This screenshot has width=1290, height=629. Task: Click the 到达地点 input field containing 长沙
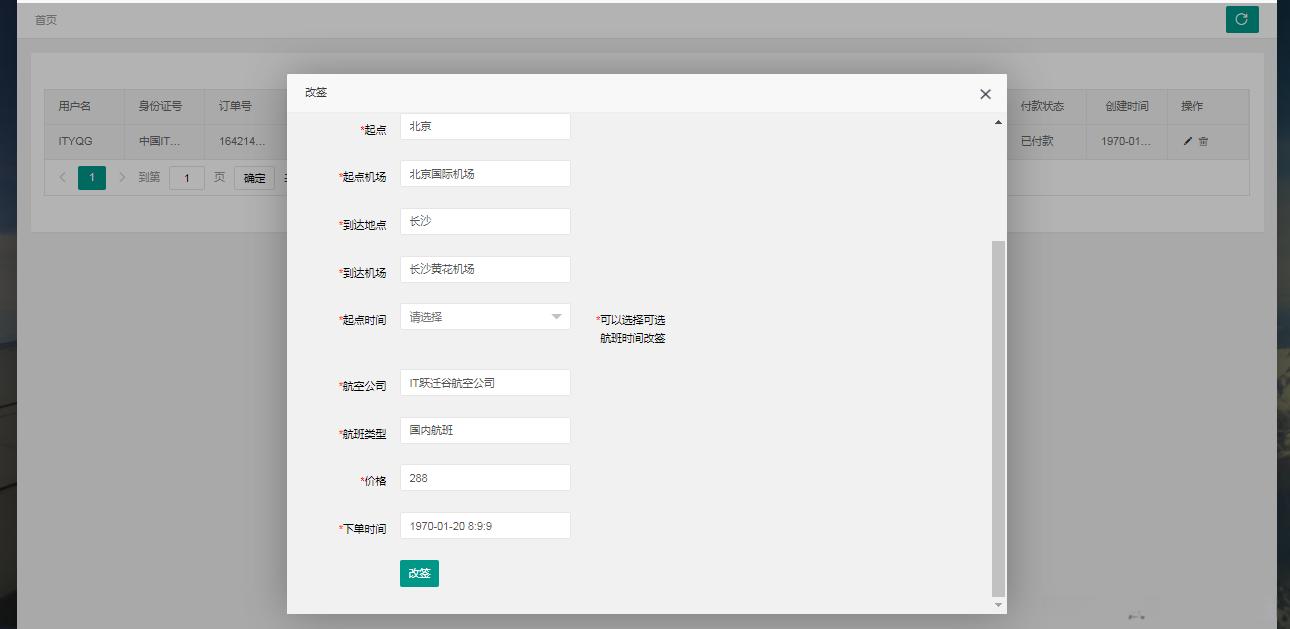(x=485, y=221)
